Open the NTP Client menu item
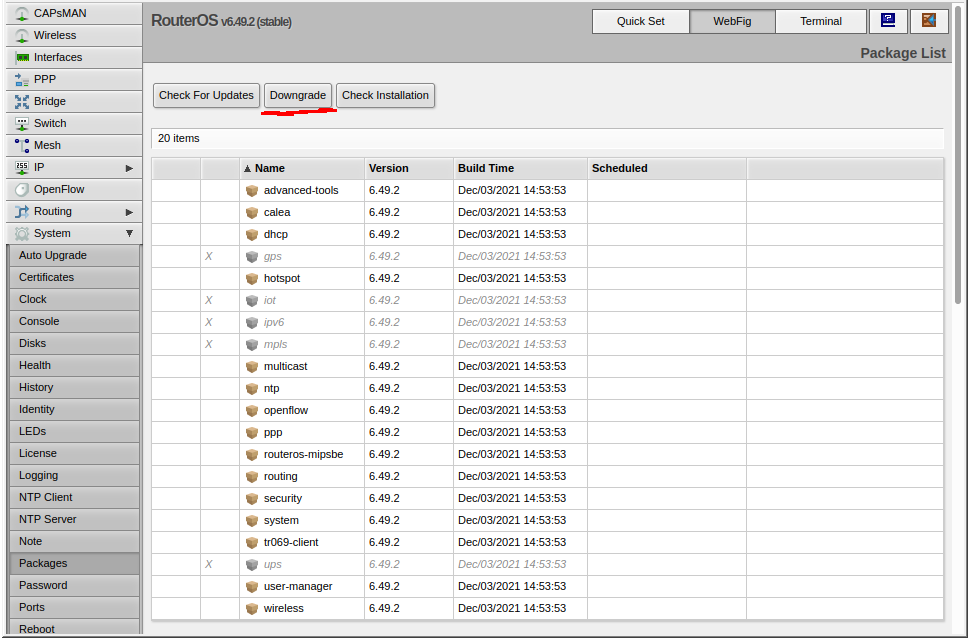Image resolution: width=968 pixels, height=638 pixels. click(75, 498)
